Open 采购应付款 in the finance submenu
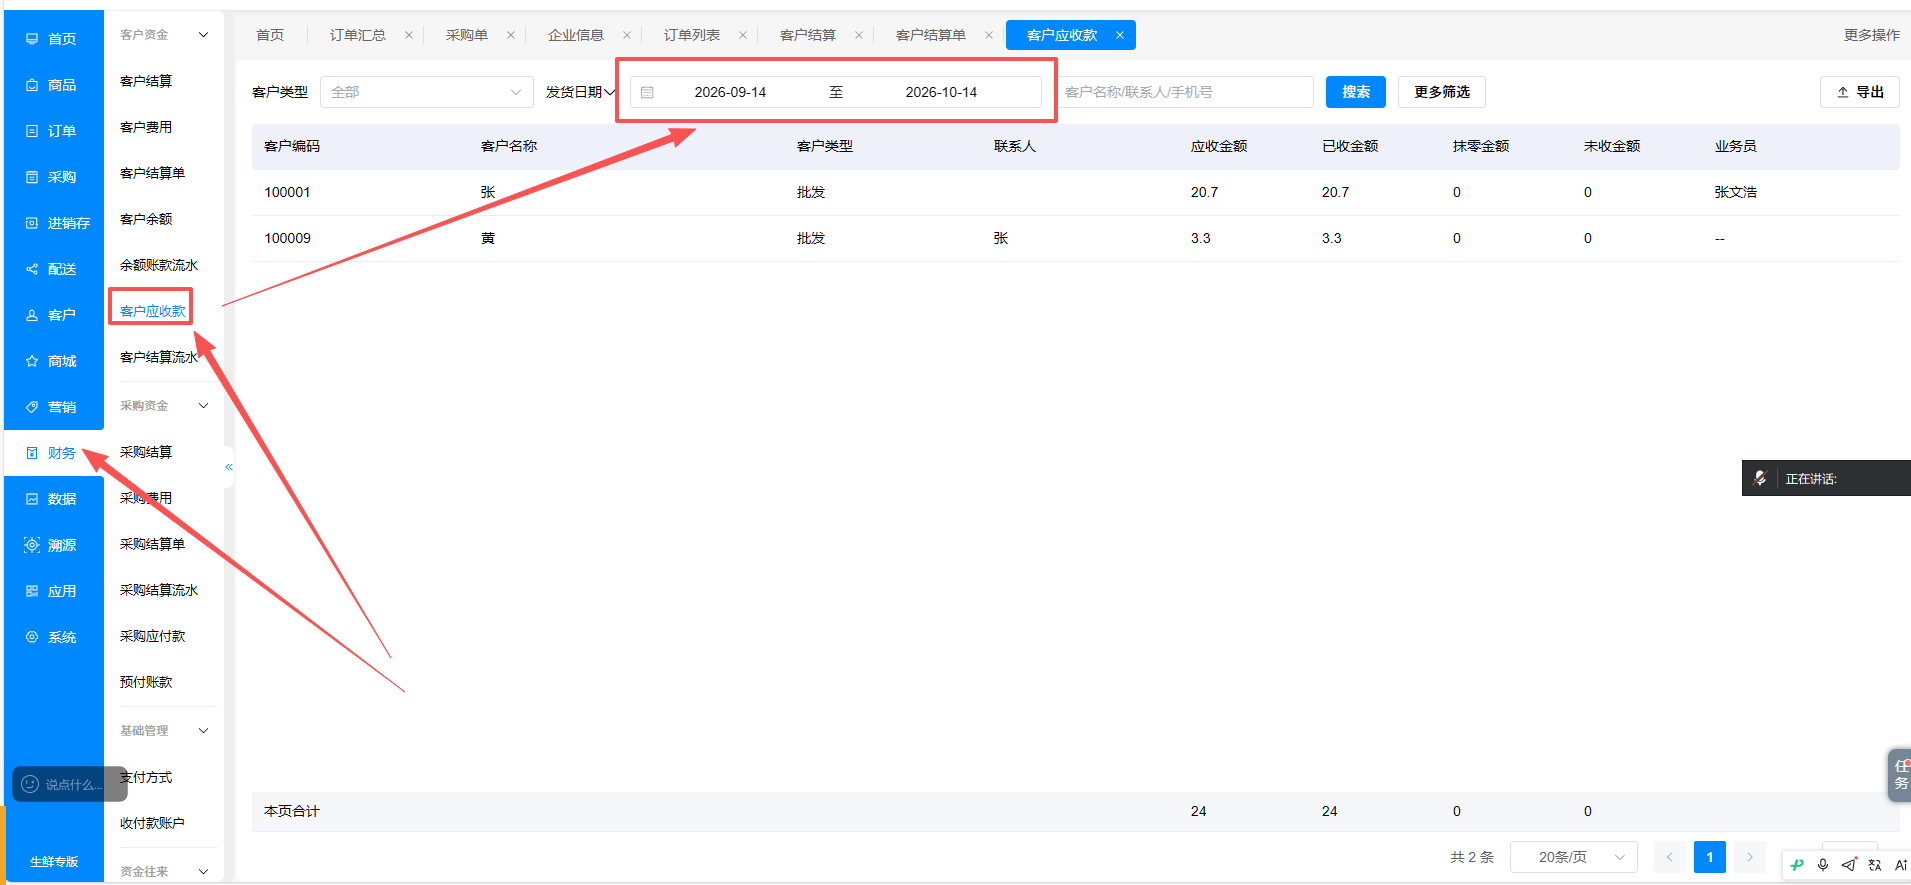The image size is (1911, 885). [153, 636]
